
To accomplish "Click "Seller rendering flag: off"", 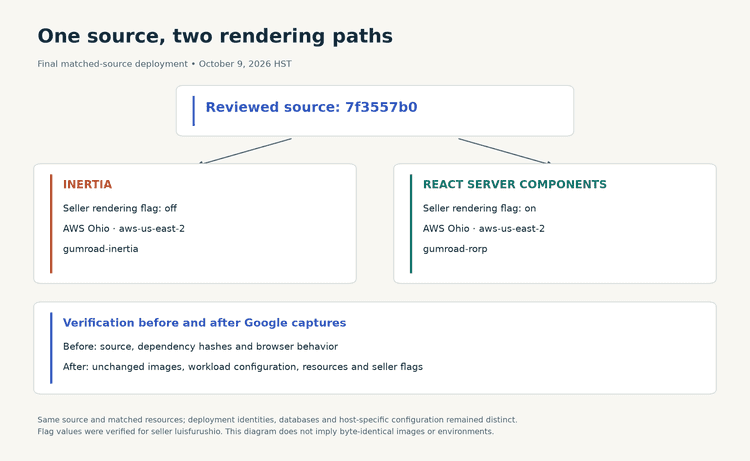I will click(120, 209).
